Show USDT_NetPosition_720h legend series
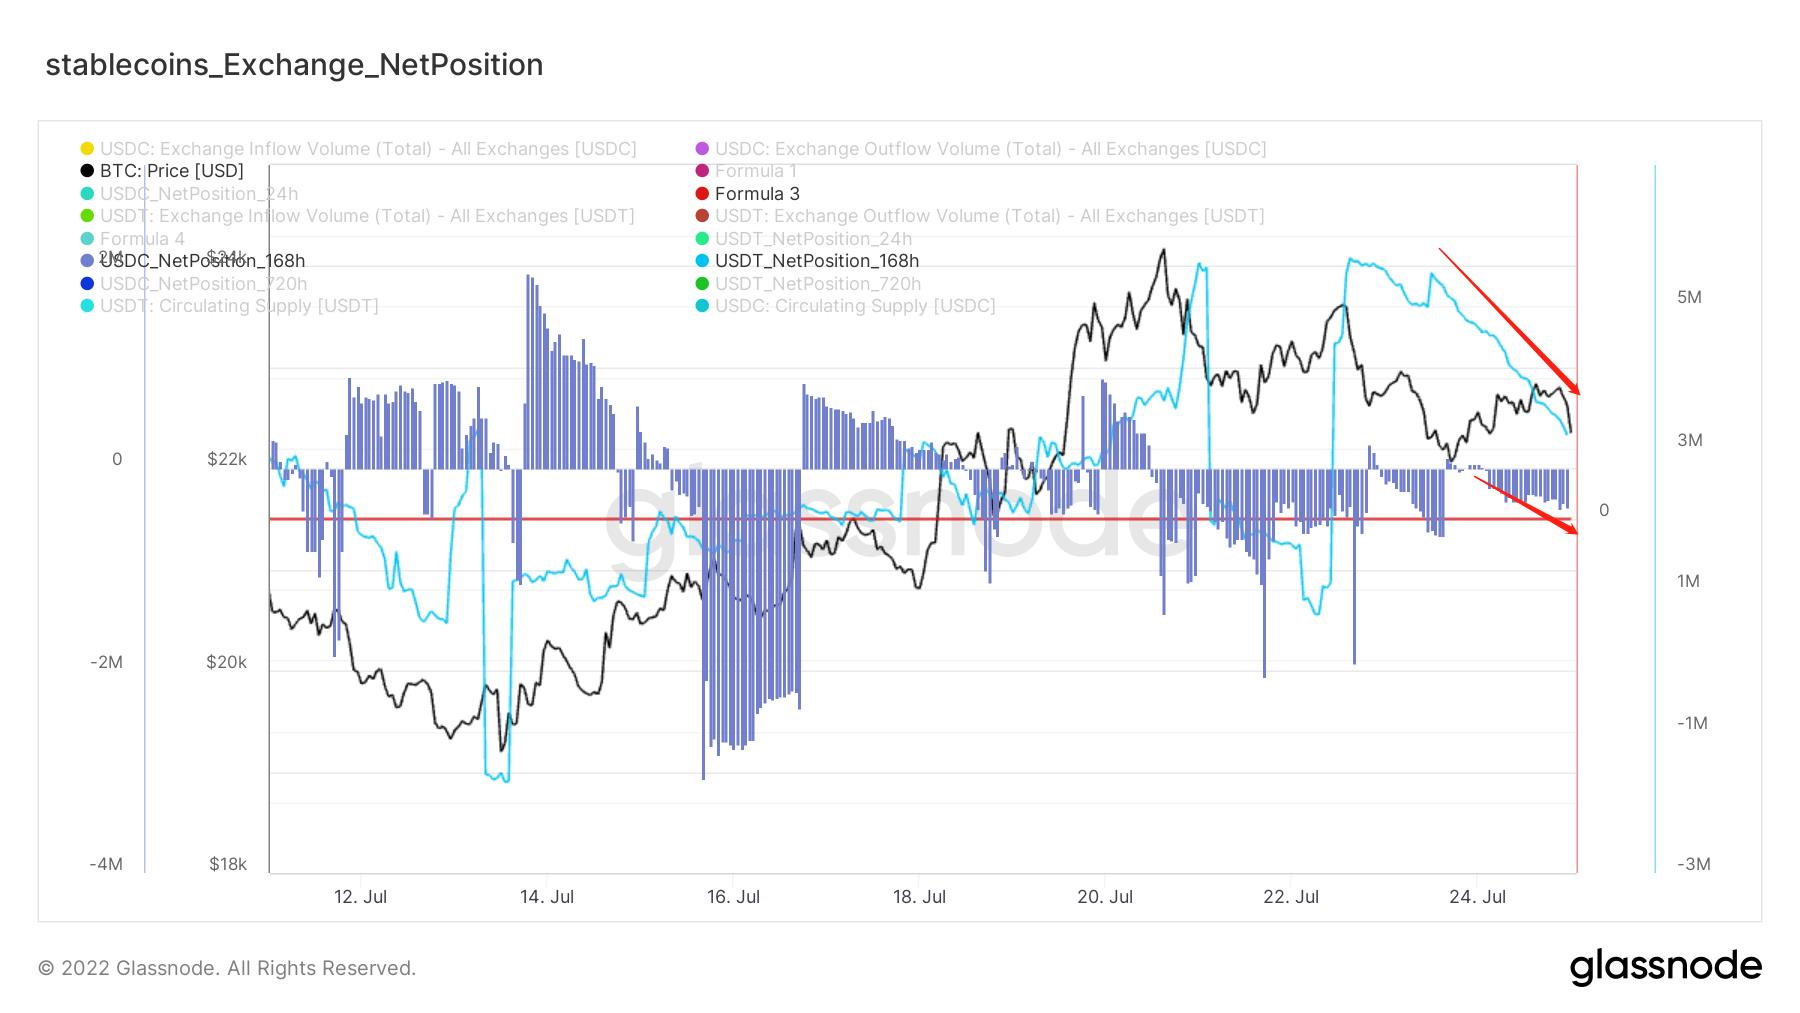The image size is (1800, 1013). point(817,284)
